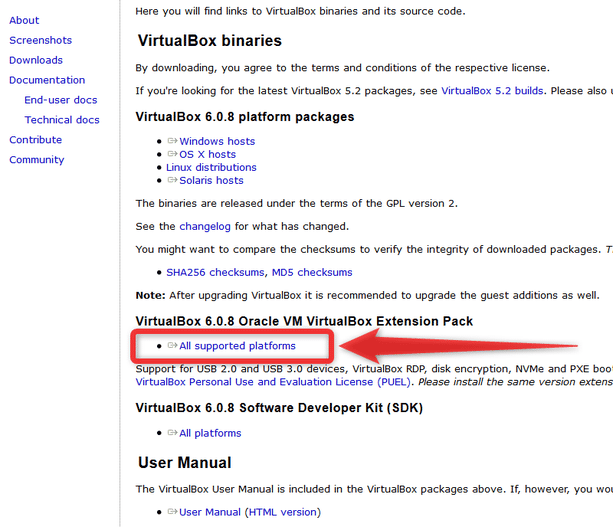
Task: View the SHA256 checksums
Action: click(215, 272)
